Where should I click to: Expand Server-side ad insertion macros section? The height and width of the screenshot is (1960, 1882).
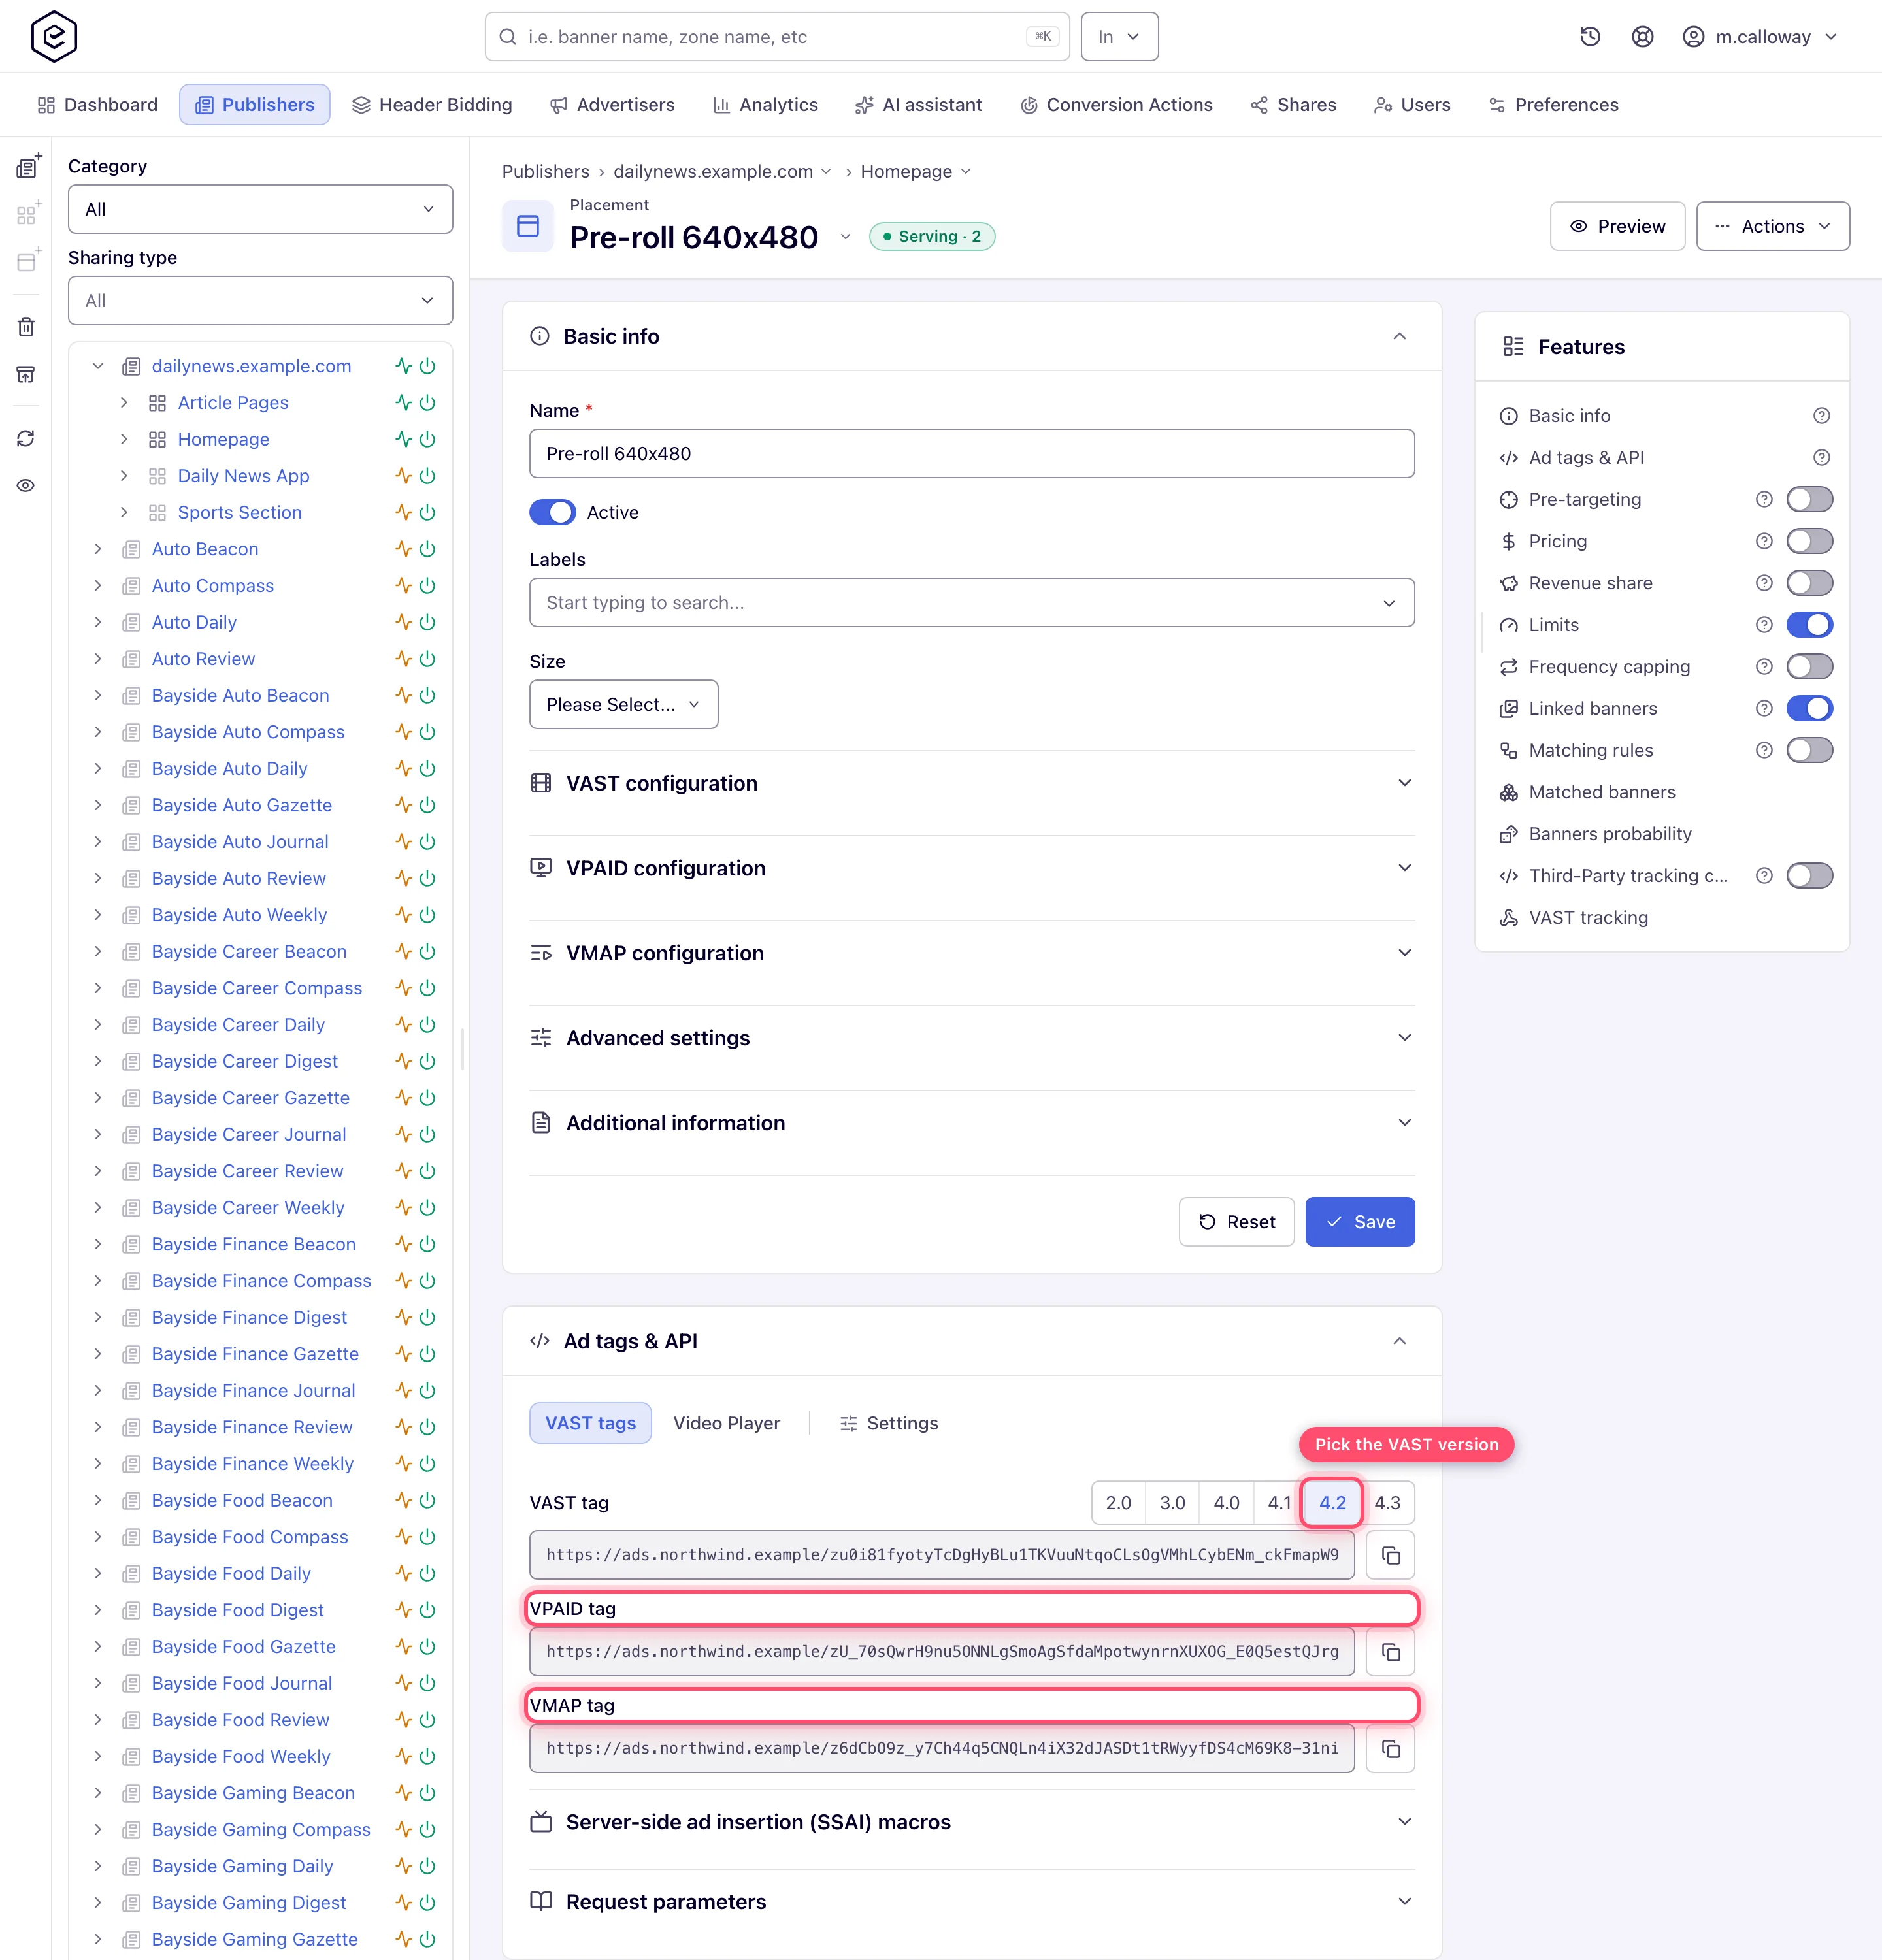point(972,1822)
